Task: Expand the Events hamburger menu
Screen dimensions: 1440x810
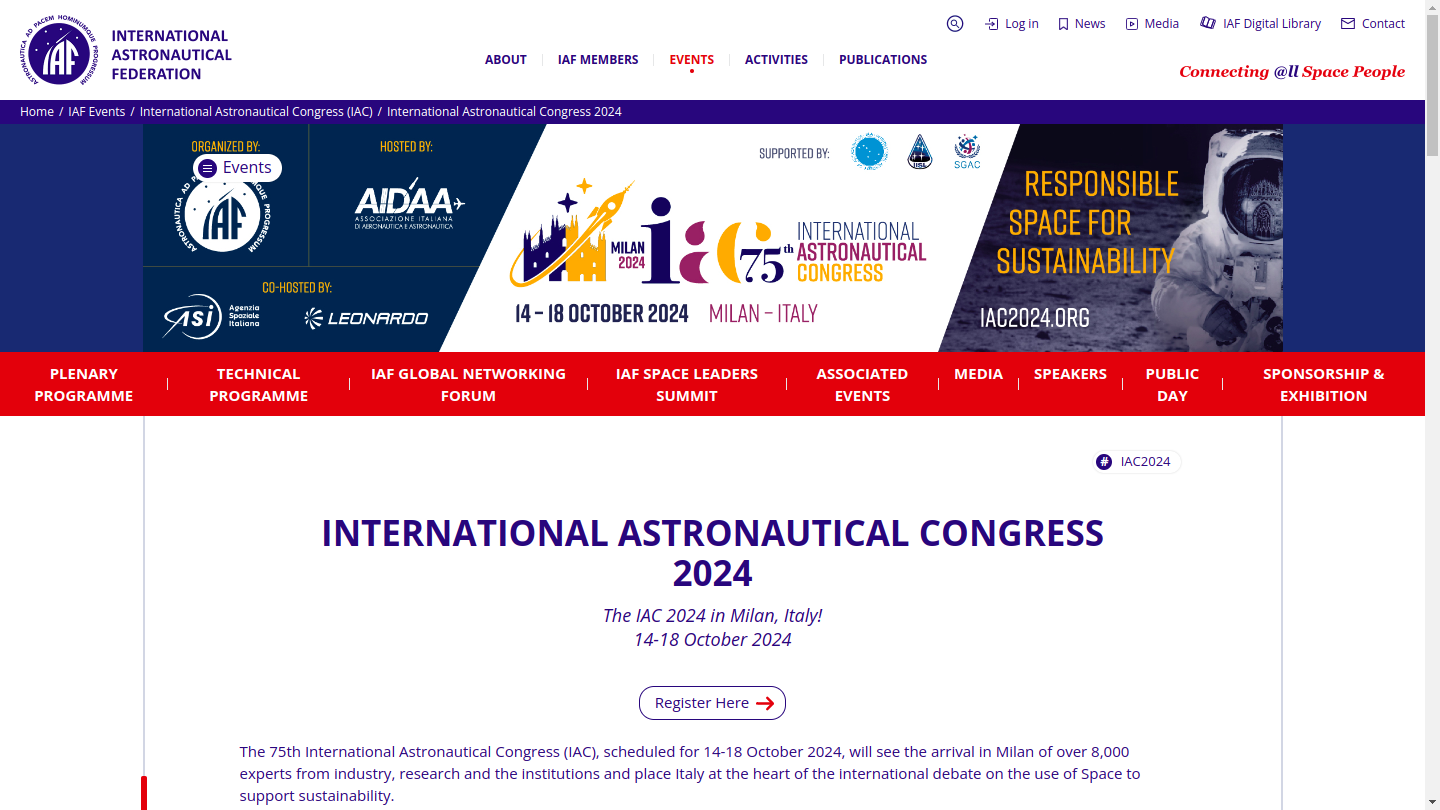Action: tap(237, 168)
